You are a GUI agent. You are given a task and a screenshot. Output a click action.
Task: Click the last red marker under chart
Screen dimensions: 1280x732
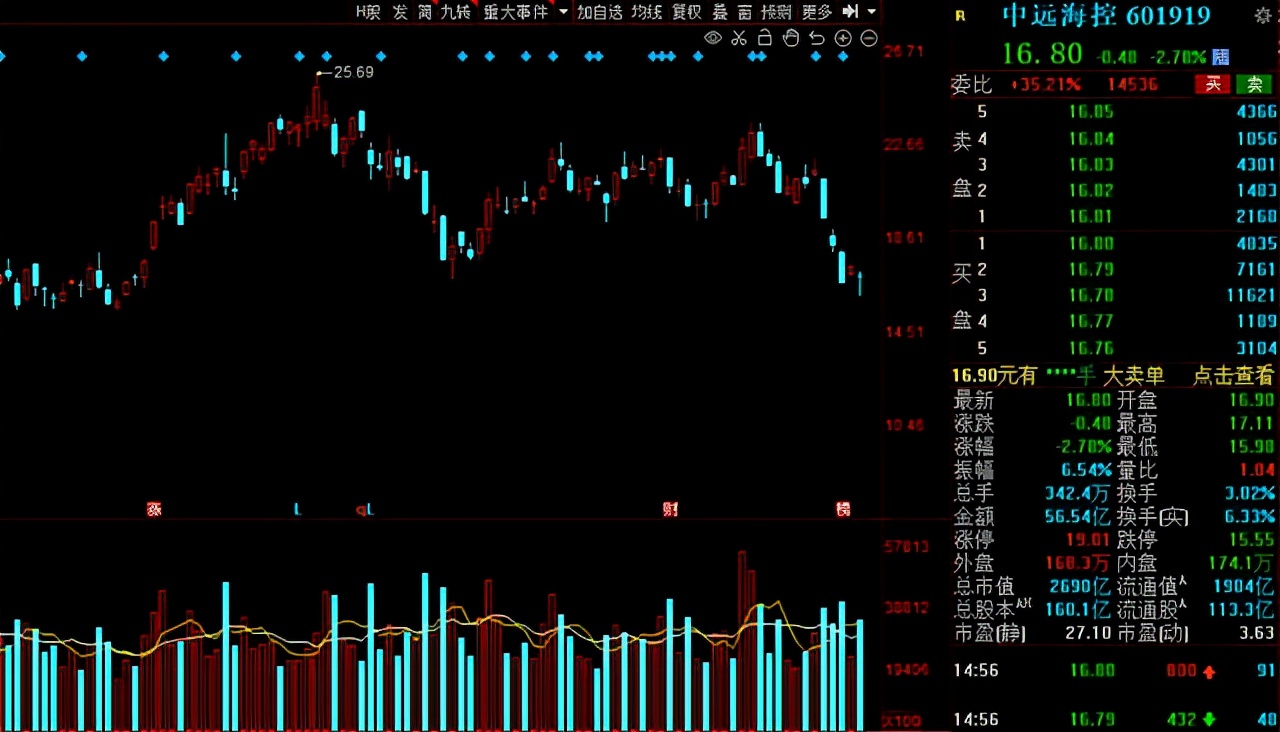click(x=843, y=509)
